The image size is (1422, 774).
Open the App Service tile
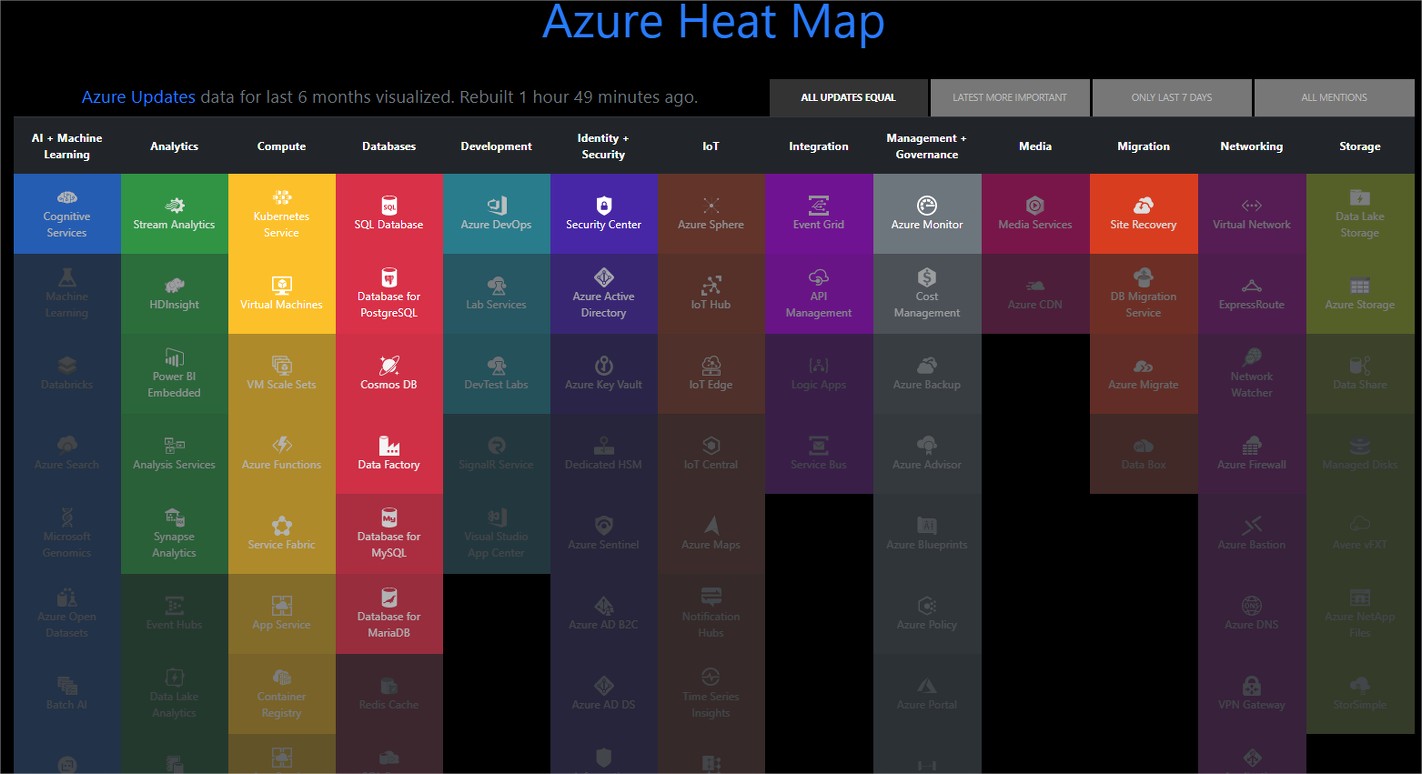pyautogui.click(x=281, y=614)
